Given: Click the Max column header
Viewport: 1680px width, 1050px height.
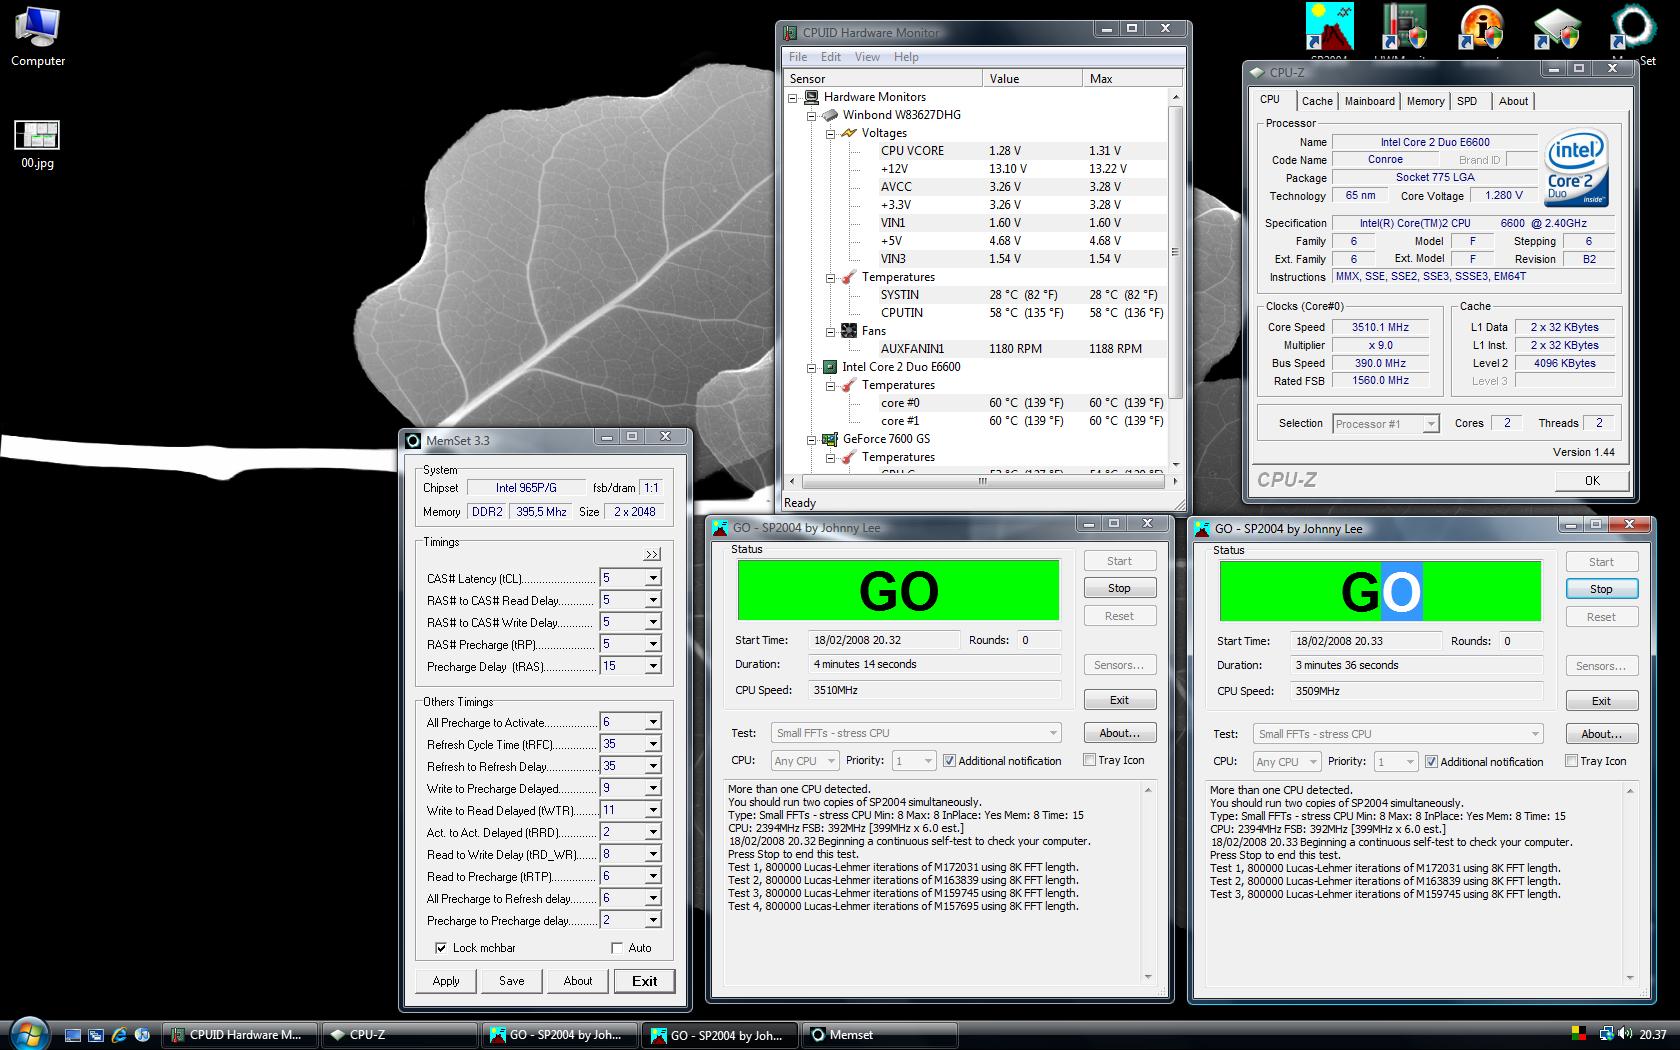Looking at the screenshot, I should (1133, 78).
